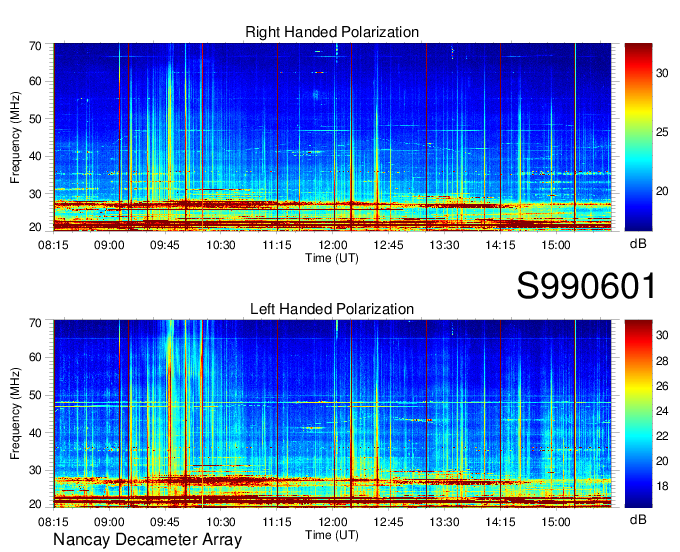Click the 40 frequency tick on the Right Handed plot

(36, 156)
